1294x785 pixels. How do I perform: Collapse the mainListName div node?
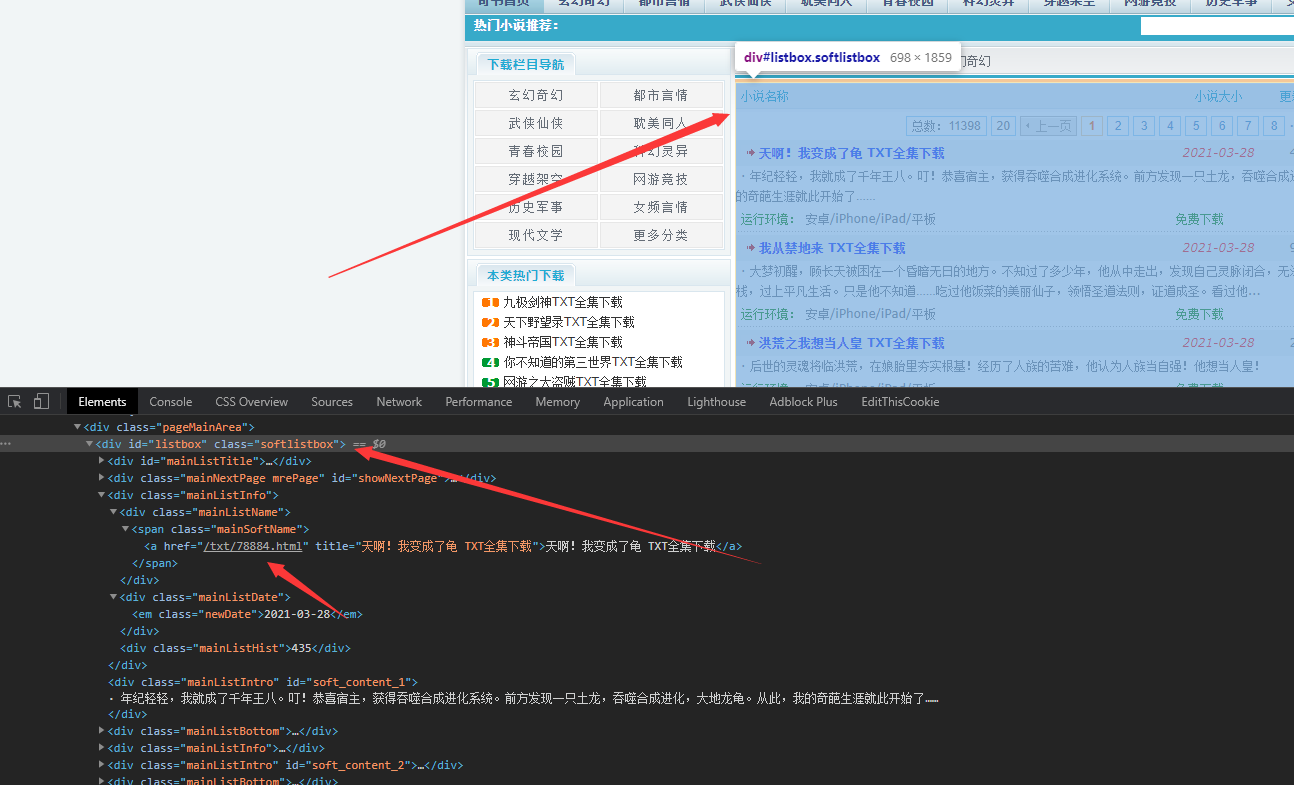point(113,512)
